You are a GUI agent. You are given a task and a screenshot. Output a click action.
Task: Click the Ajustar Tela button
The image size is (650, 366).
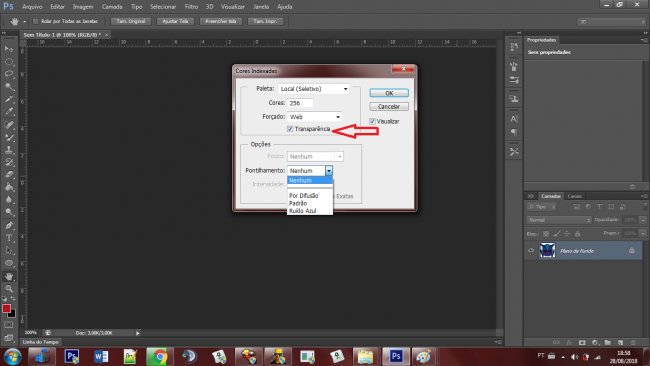tap(175, 21)
